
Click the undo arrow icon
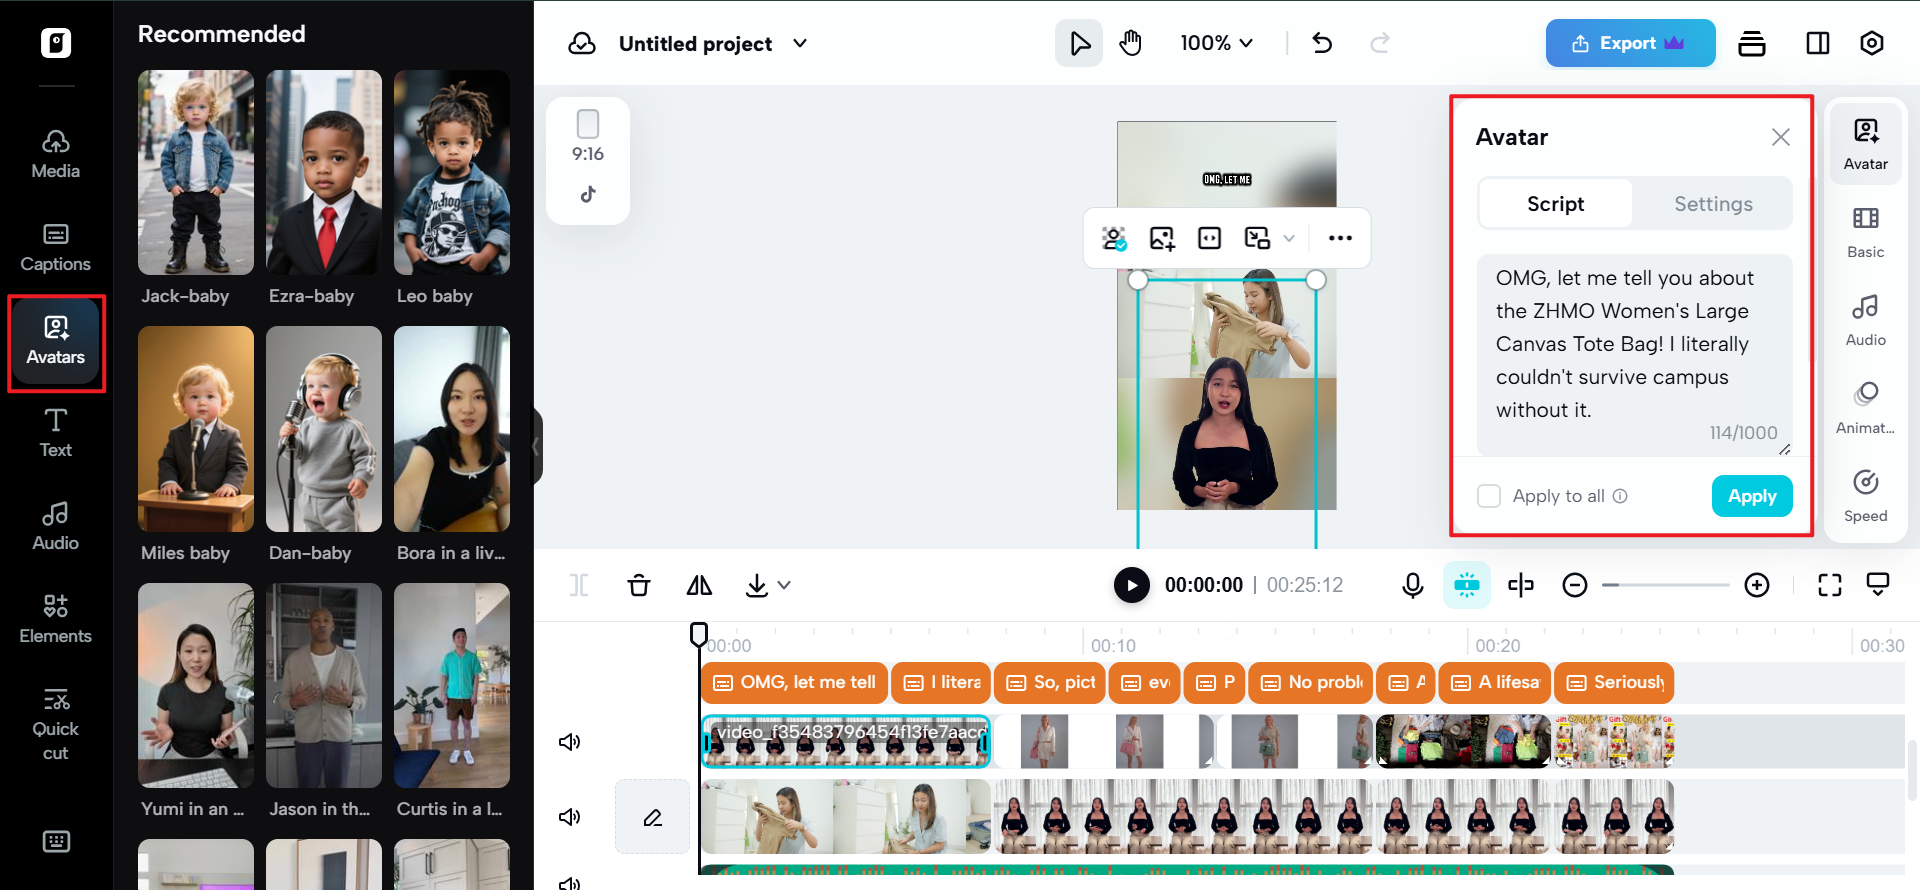[x=1322, y=43]
